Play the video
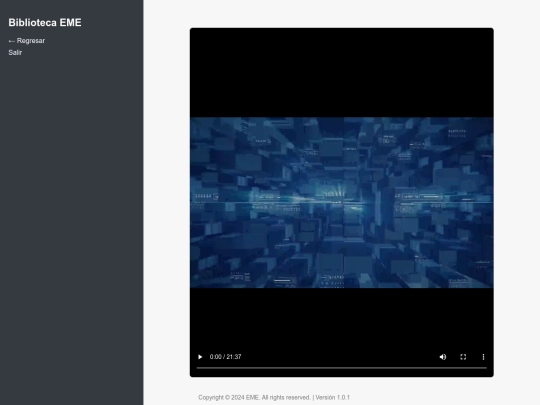The image size is (540, 405). coord(200,357)
